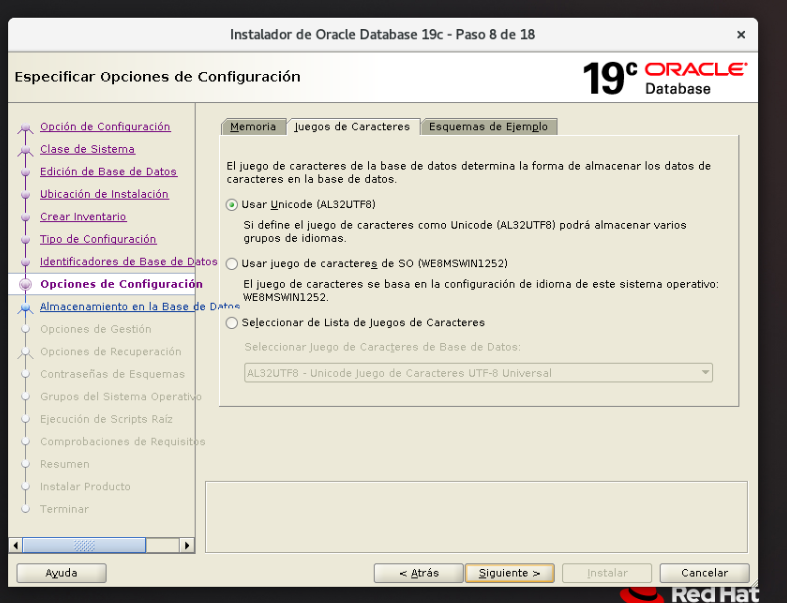
Task: Click the step marker beside Almacenamiento en la Base
Action: pyautogui.click(x=25, y=307)
